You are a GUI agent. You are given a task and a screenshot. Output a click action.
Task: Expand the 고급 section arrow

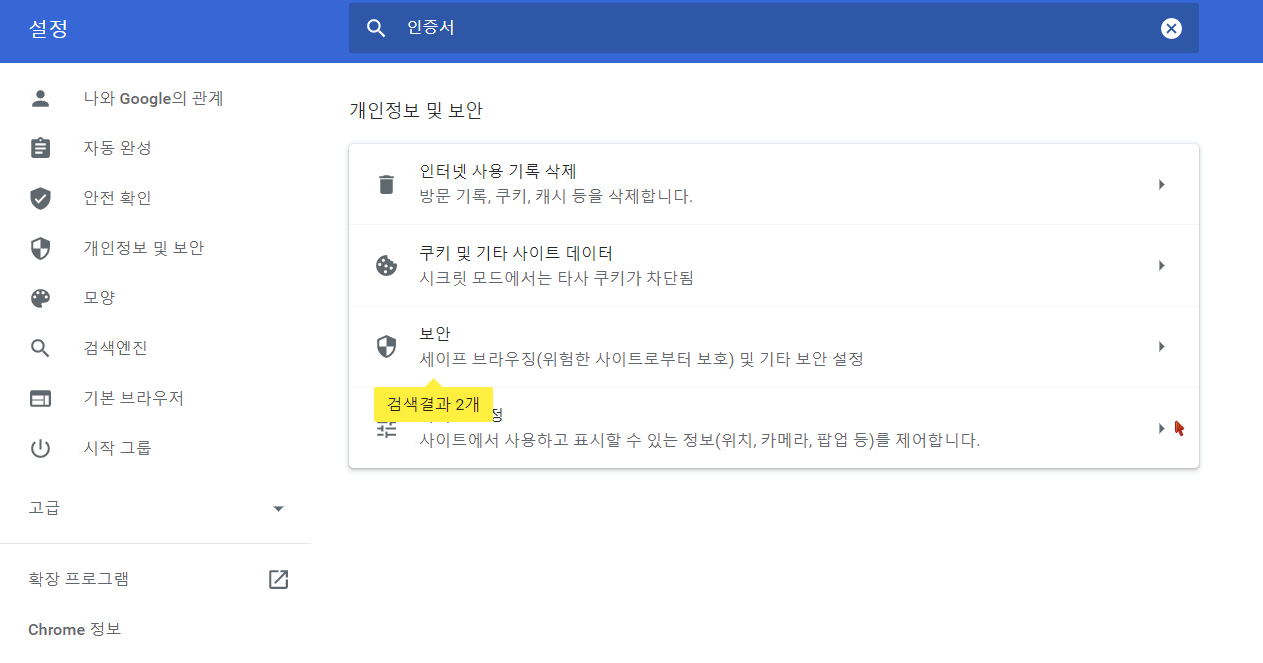pos(278,509)
